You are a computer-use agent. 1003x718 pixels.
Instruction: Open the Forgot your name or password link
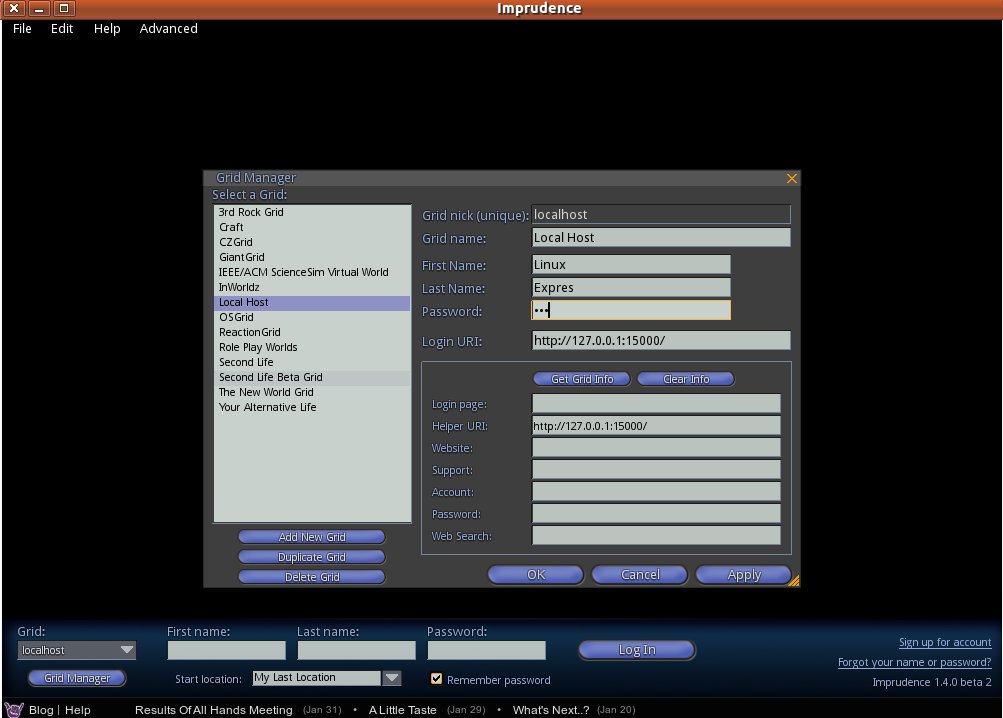(914, 662)
